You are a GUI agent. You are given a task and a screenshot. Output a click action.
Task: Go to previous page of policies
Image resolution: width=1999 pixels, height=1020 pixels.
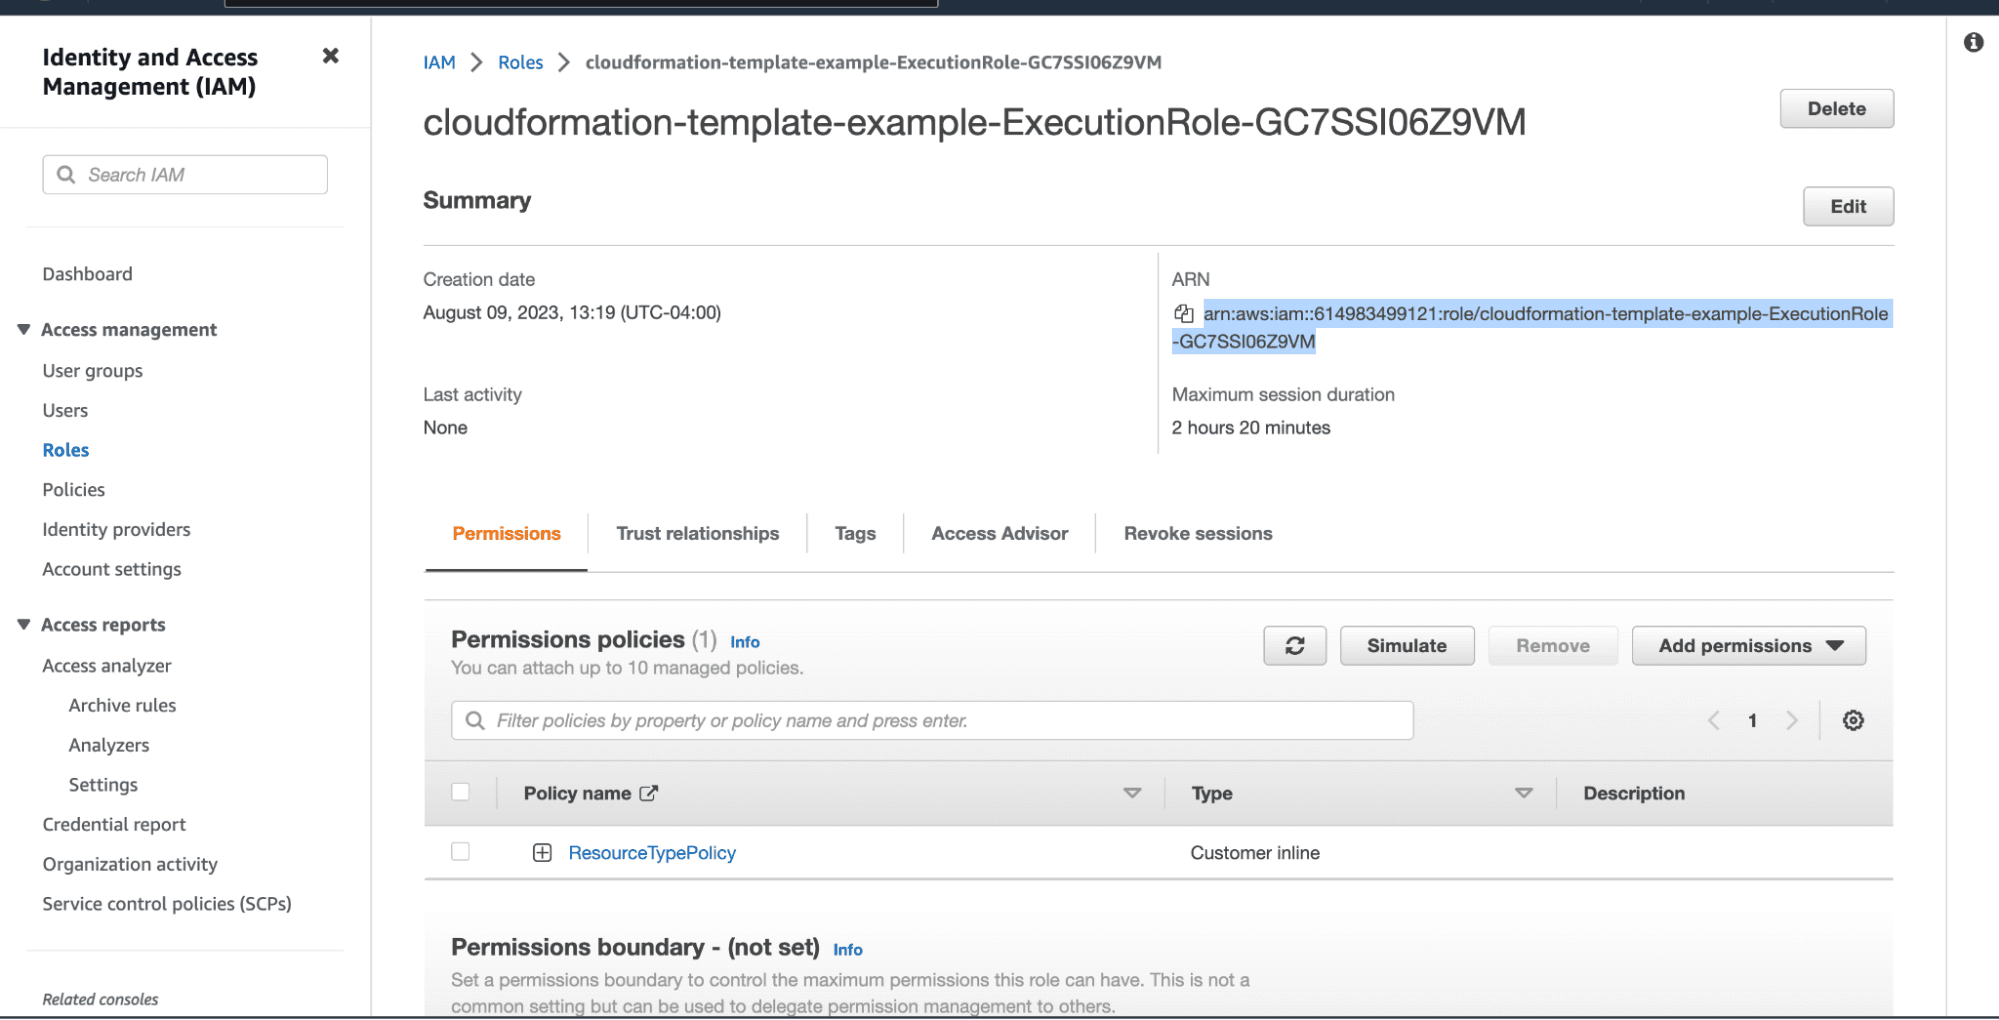click(x=1714, y=721)
